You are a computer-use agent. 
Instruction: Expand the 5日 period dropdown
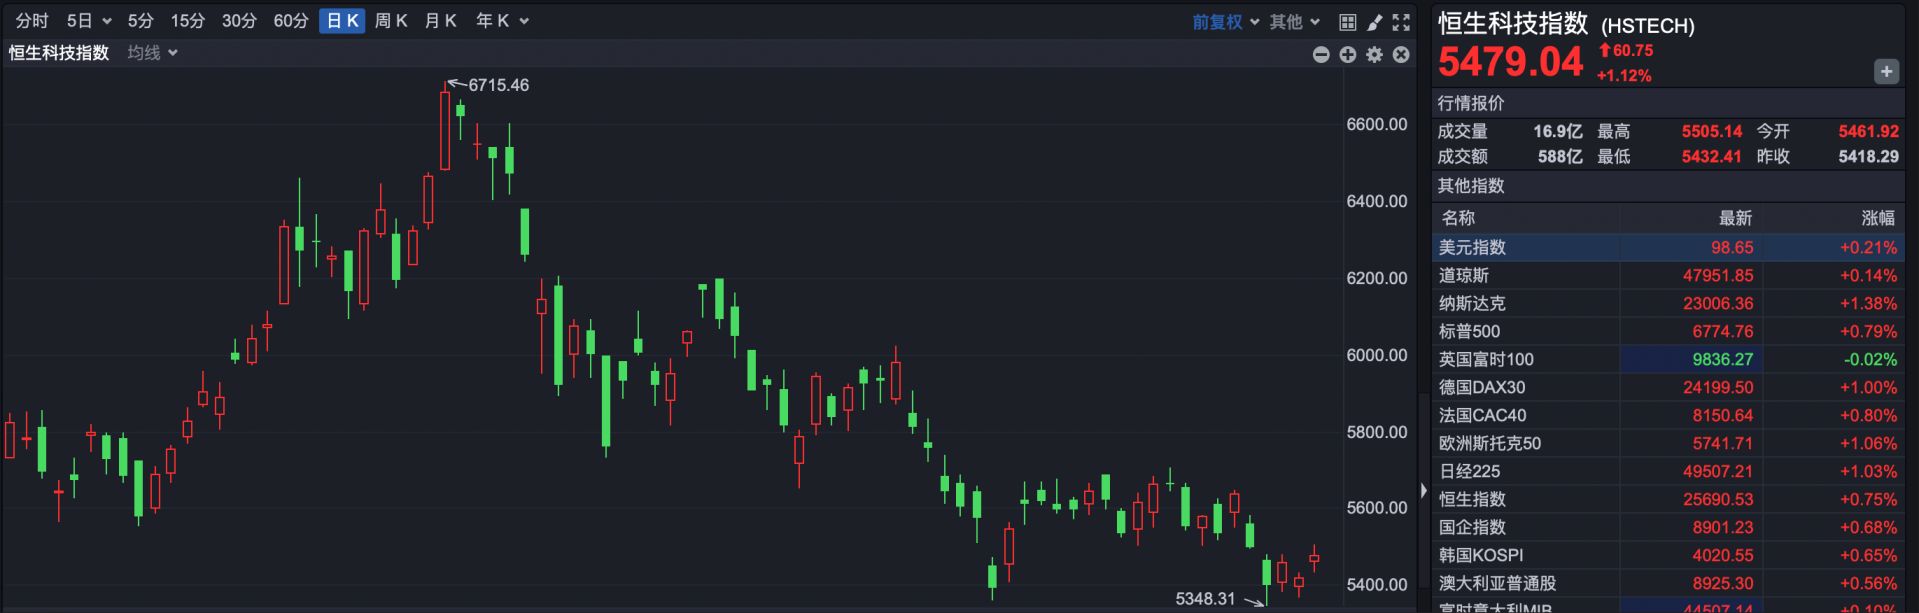(x=89, y=20)
